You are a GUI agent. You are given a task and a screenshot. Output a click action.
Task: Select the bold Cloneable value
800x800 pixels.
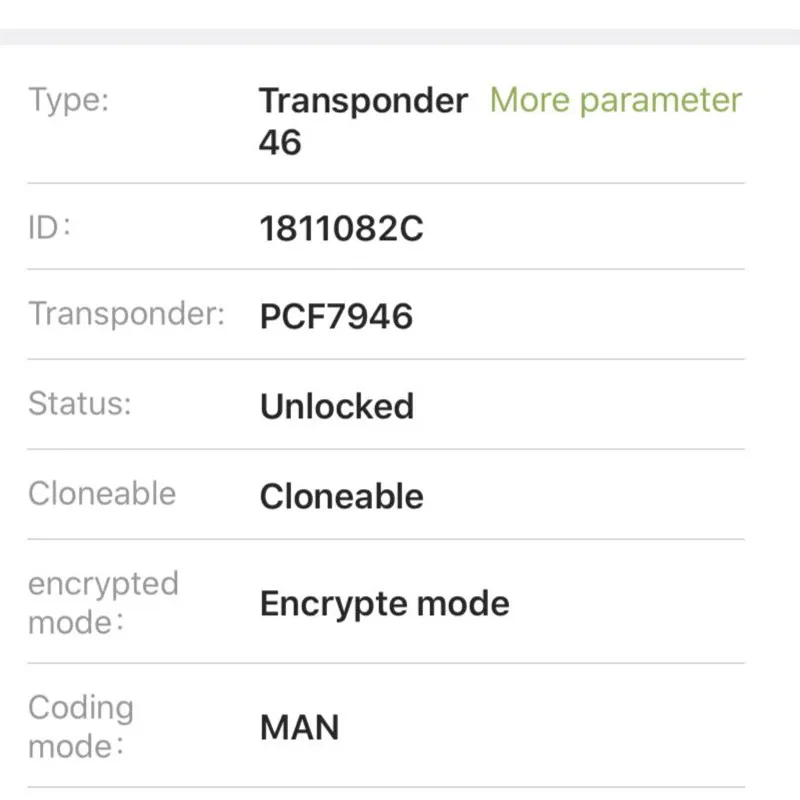(x=341, y=496)
